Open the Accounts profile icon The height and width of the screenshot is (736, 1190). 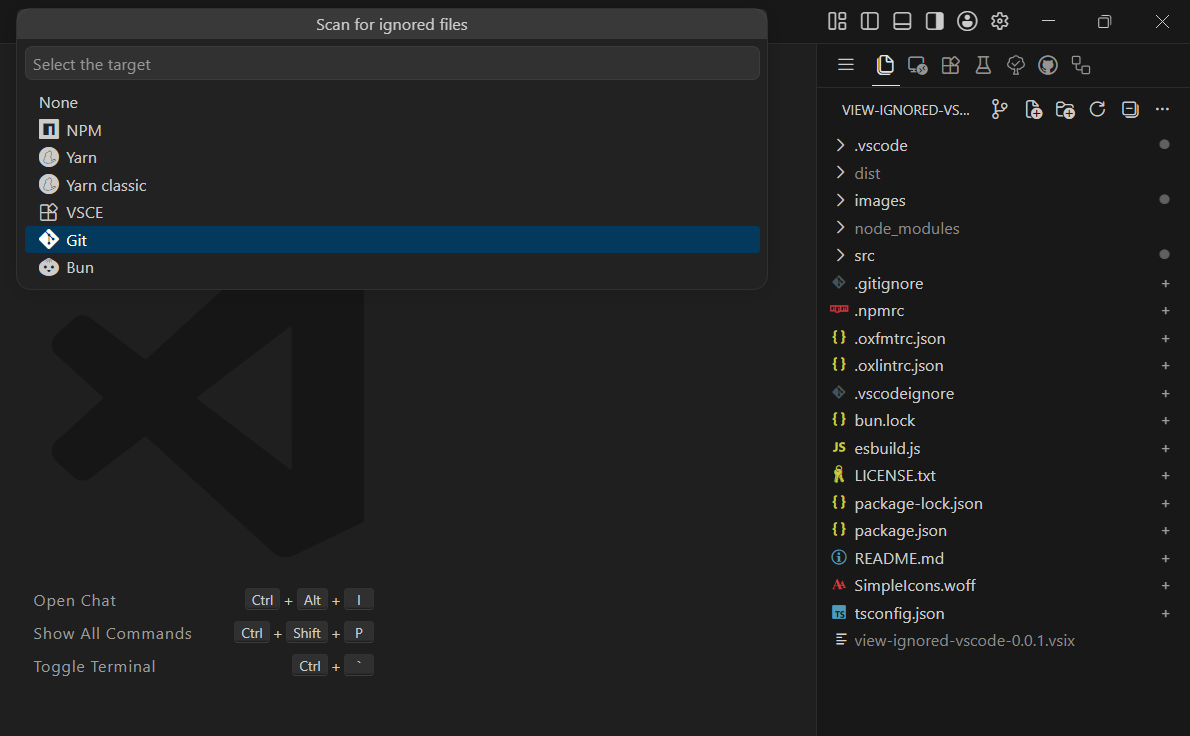point(967,21)
